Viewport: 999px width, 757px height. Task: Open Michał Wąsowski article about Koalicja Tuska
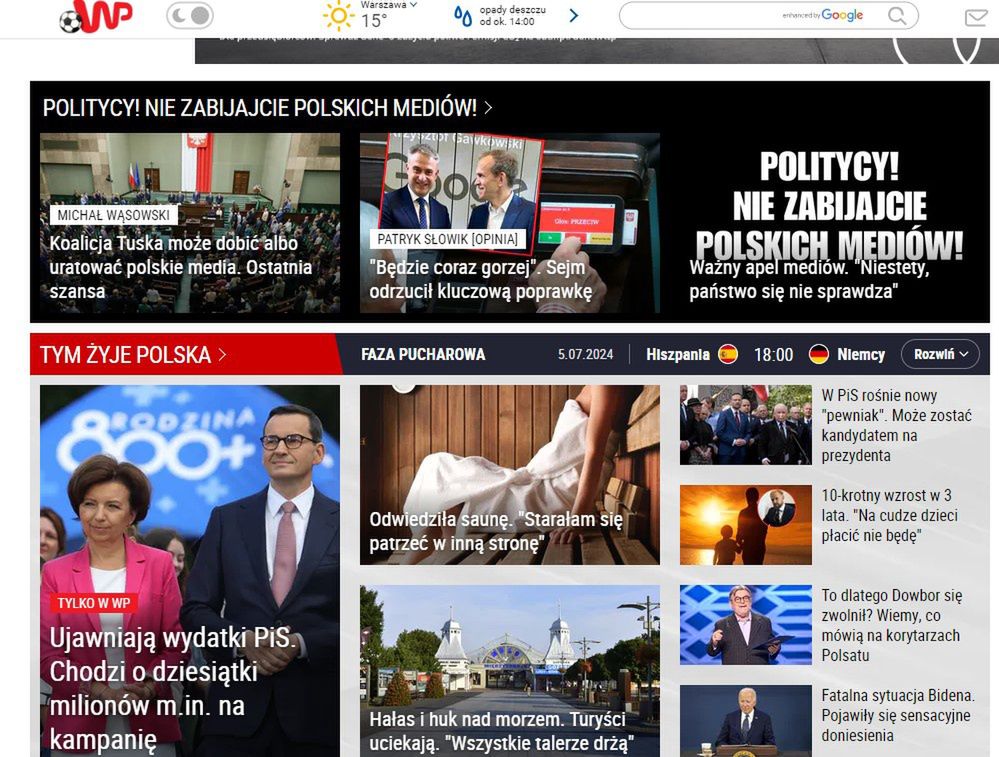(x=190, y=223)
